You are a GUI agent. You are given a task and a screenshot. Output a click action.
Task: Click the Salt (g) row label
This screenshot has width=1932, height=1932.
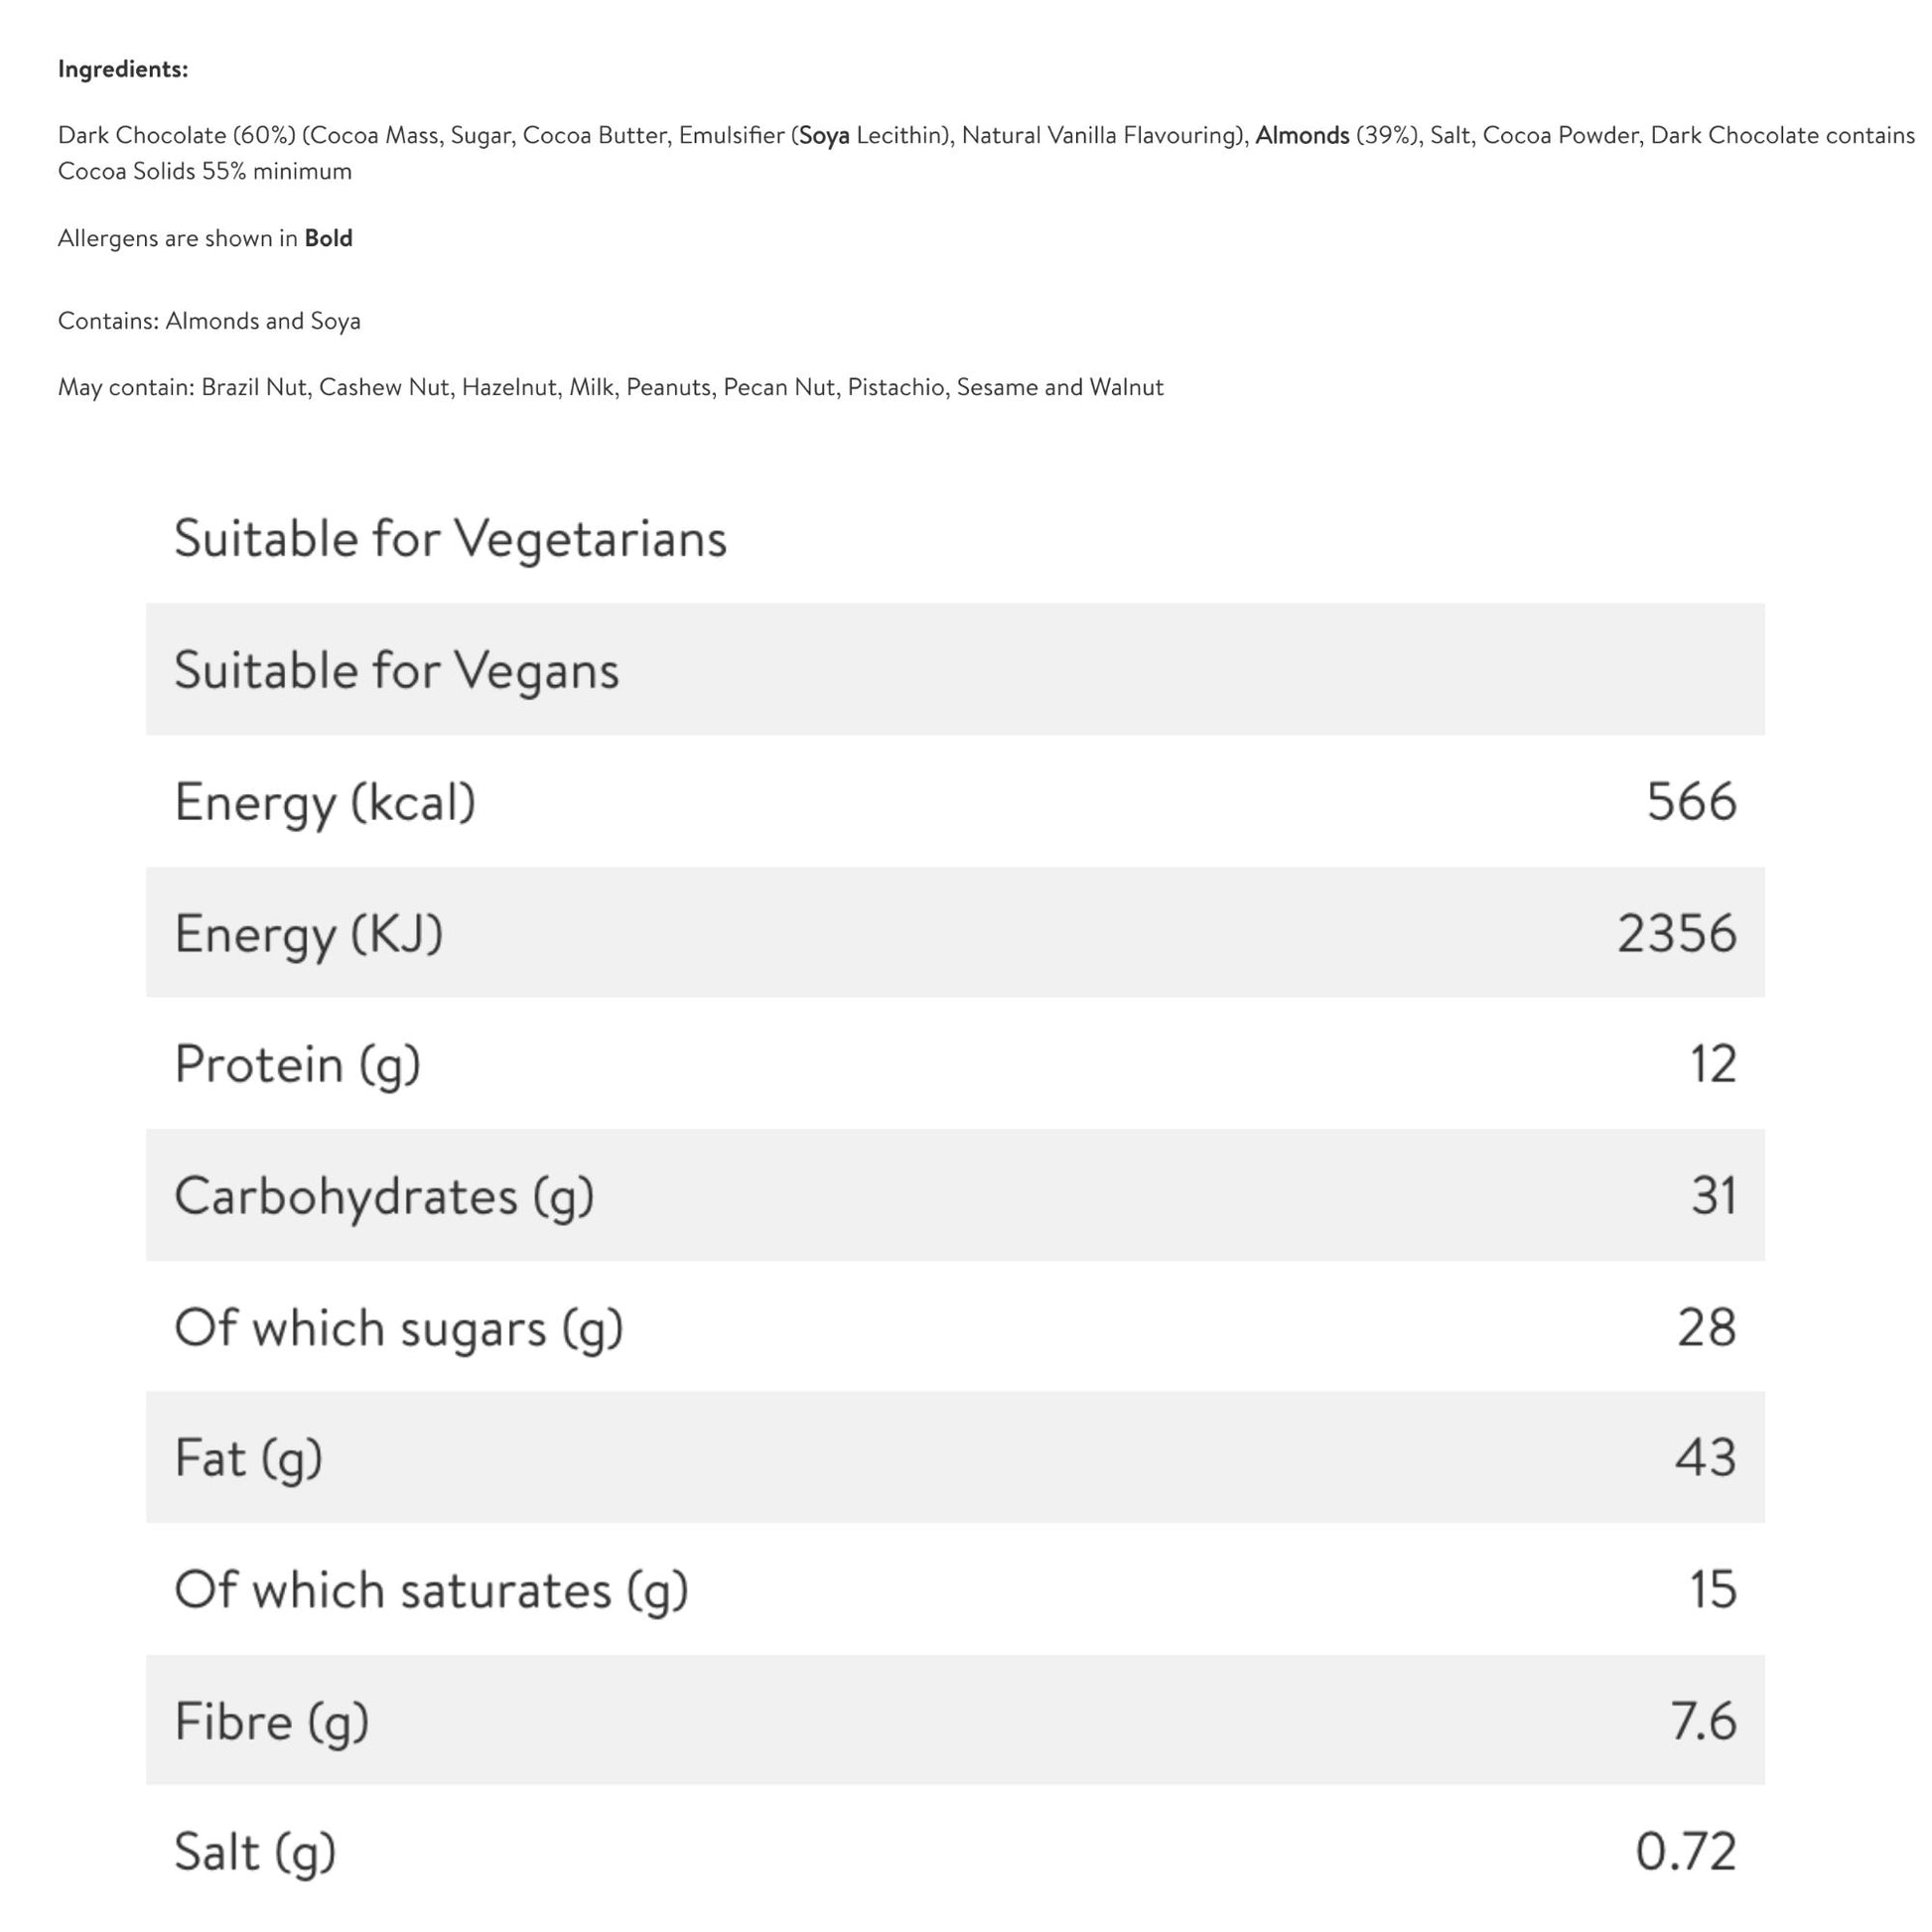coord(255,1852)
